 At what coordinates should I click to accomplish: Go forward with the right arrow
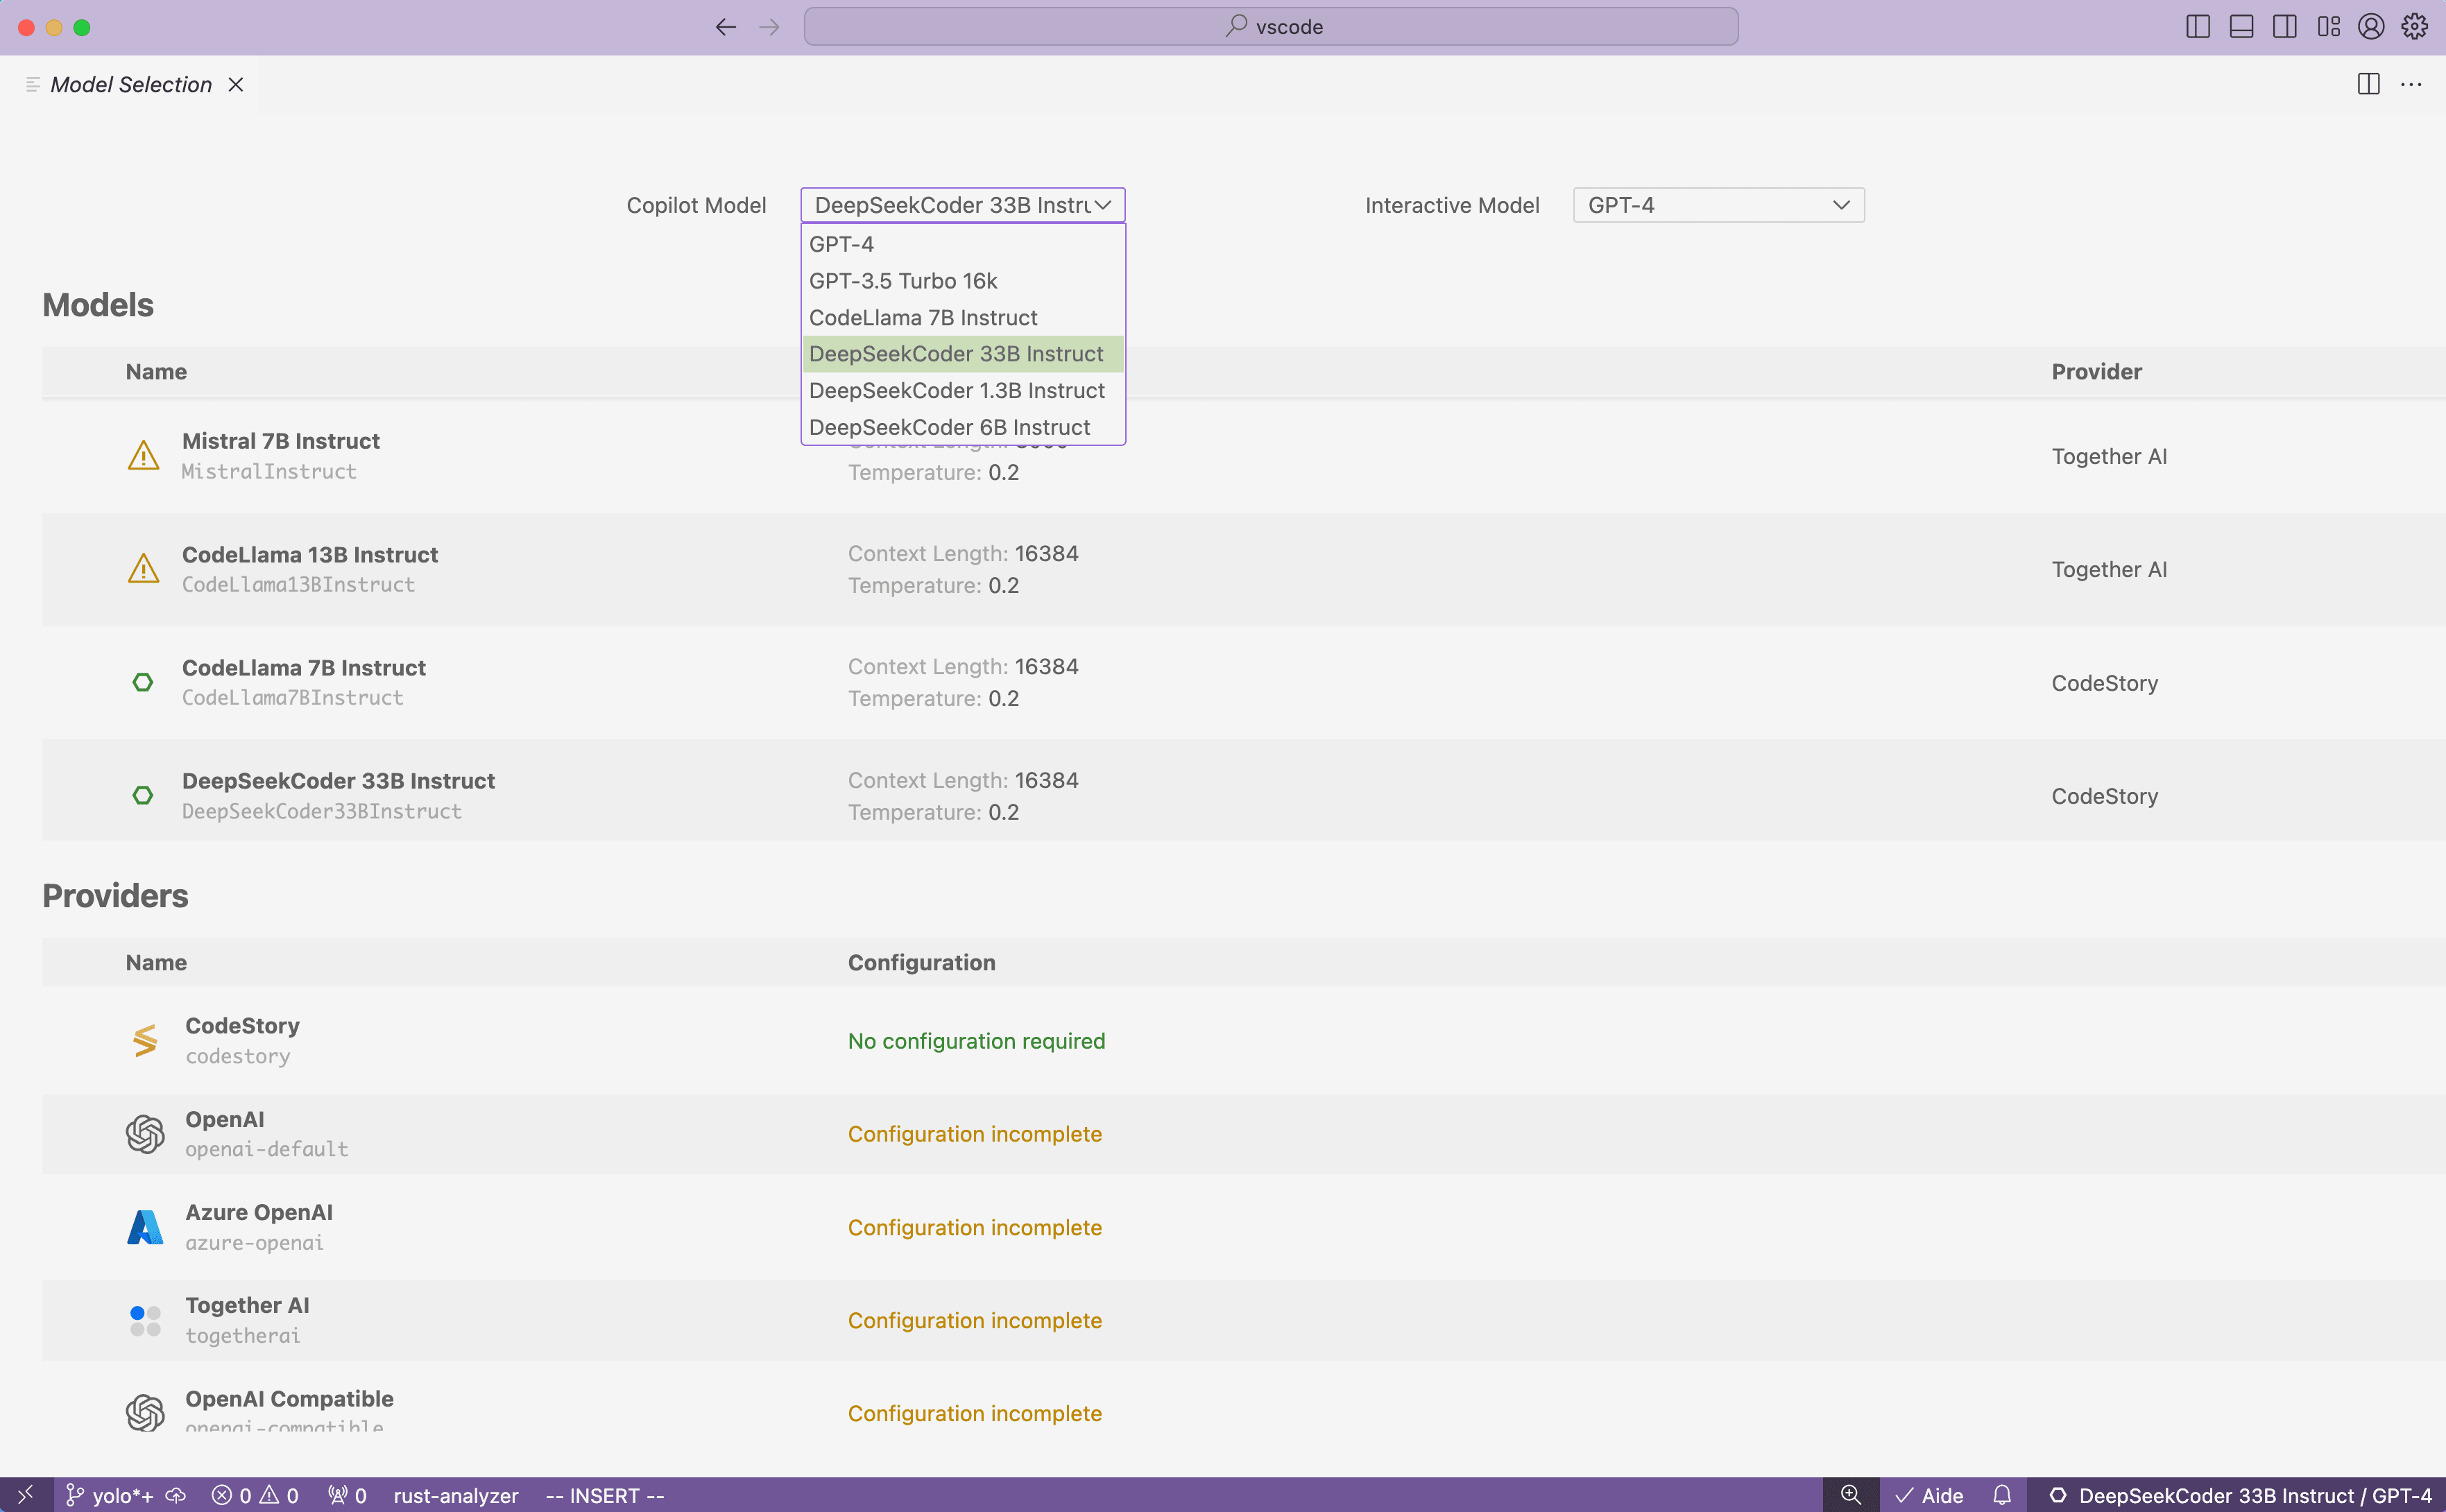tap(769, 27)
